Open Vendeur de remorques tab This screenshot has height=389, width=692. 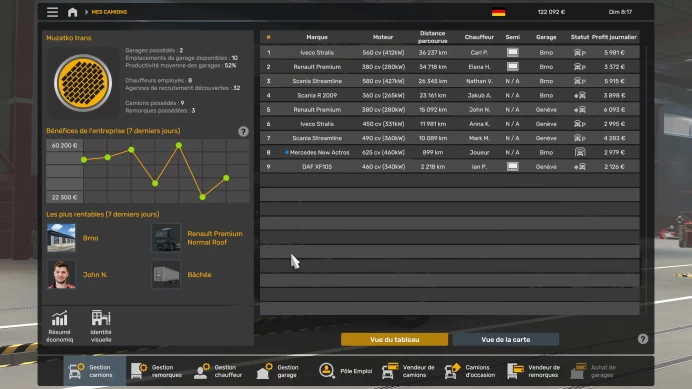(534, 371)
